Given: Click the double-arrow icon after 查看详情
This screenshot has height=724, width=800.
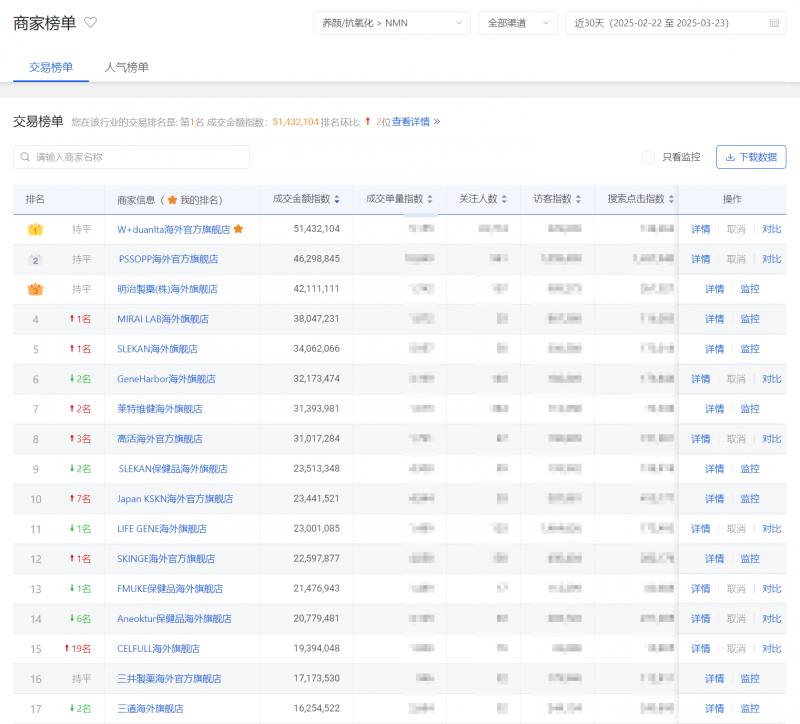Looking at the screenshot, I should (437, 121).
